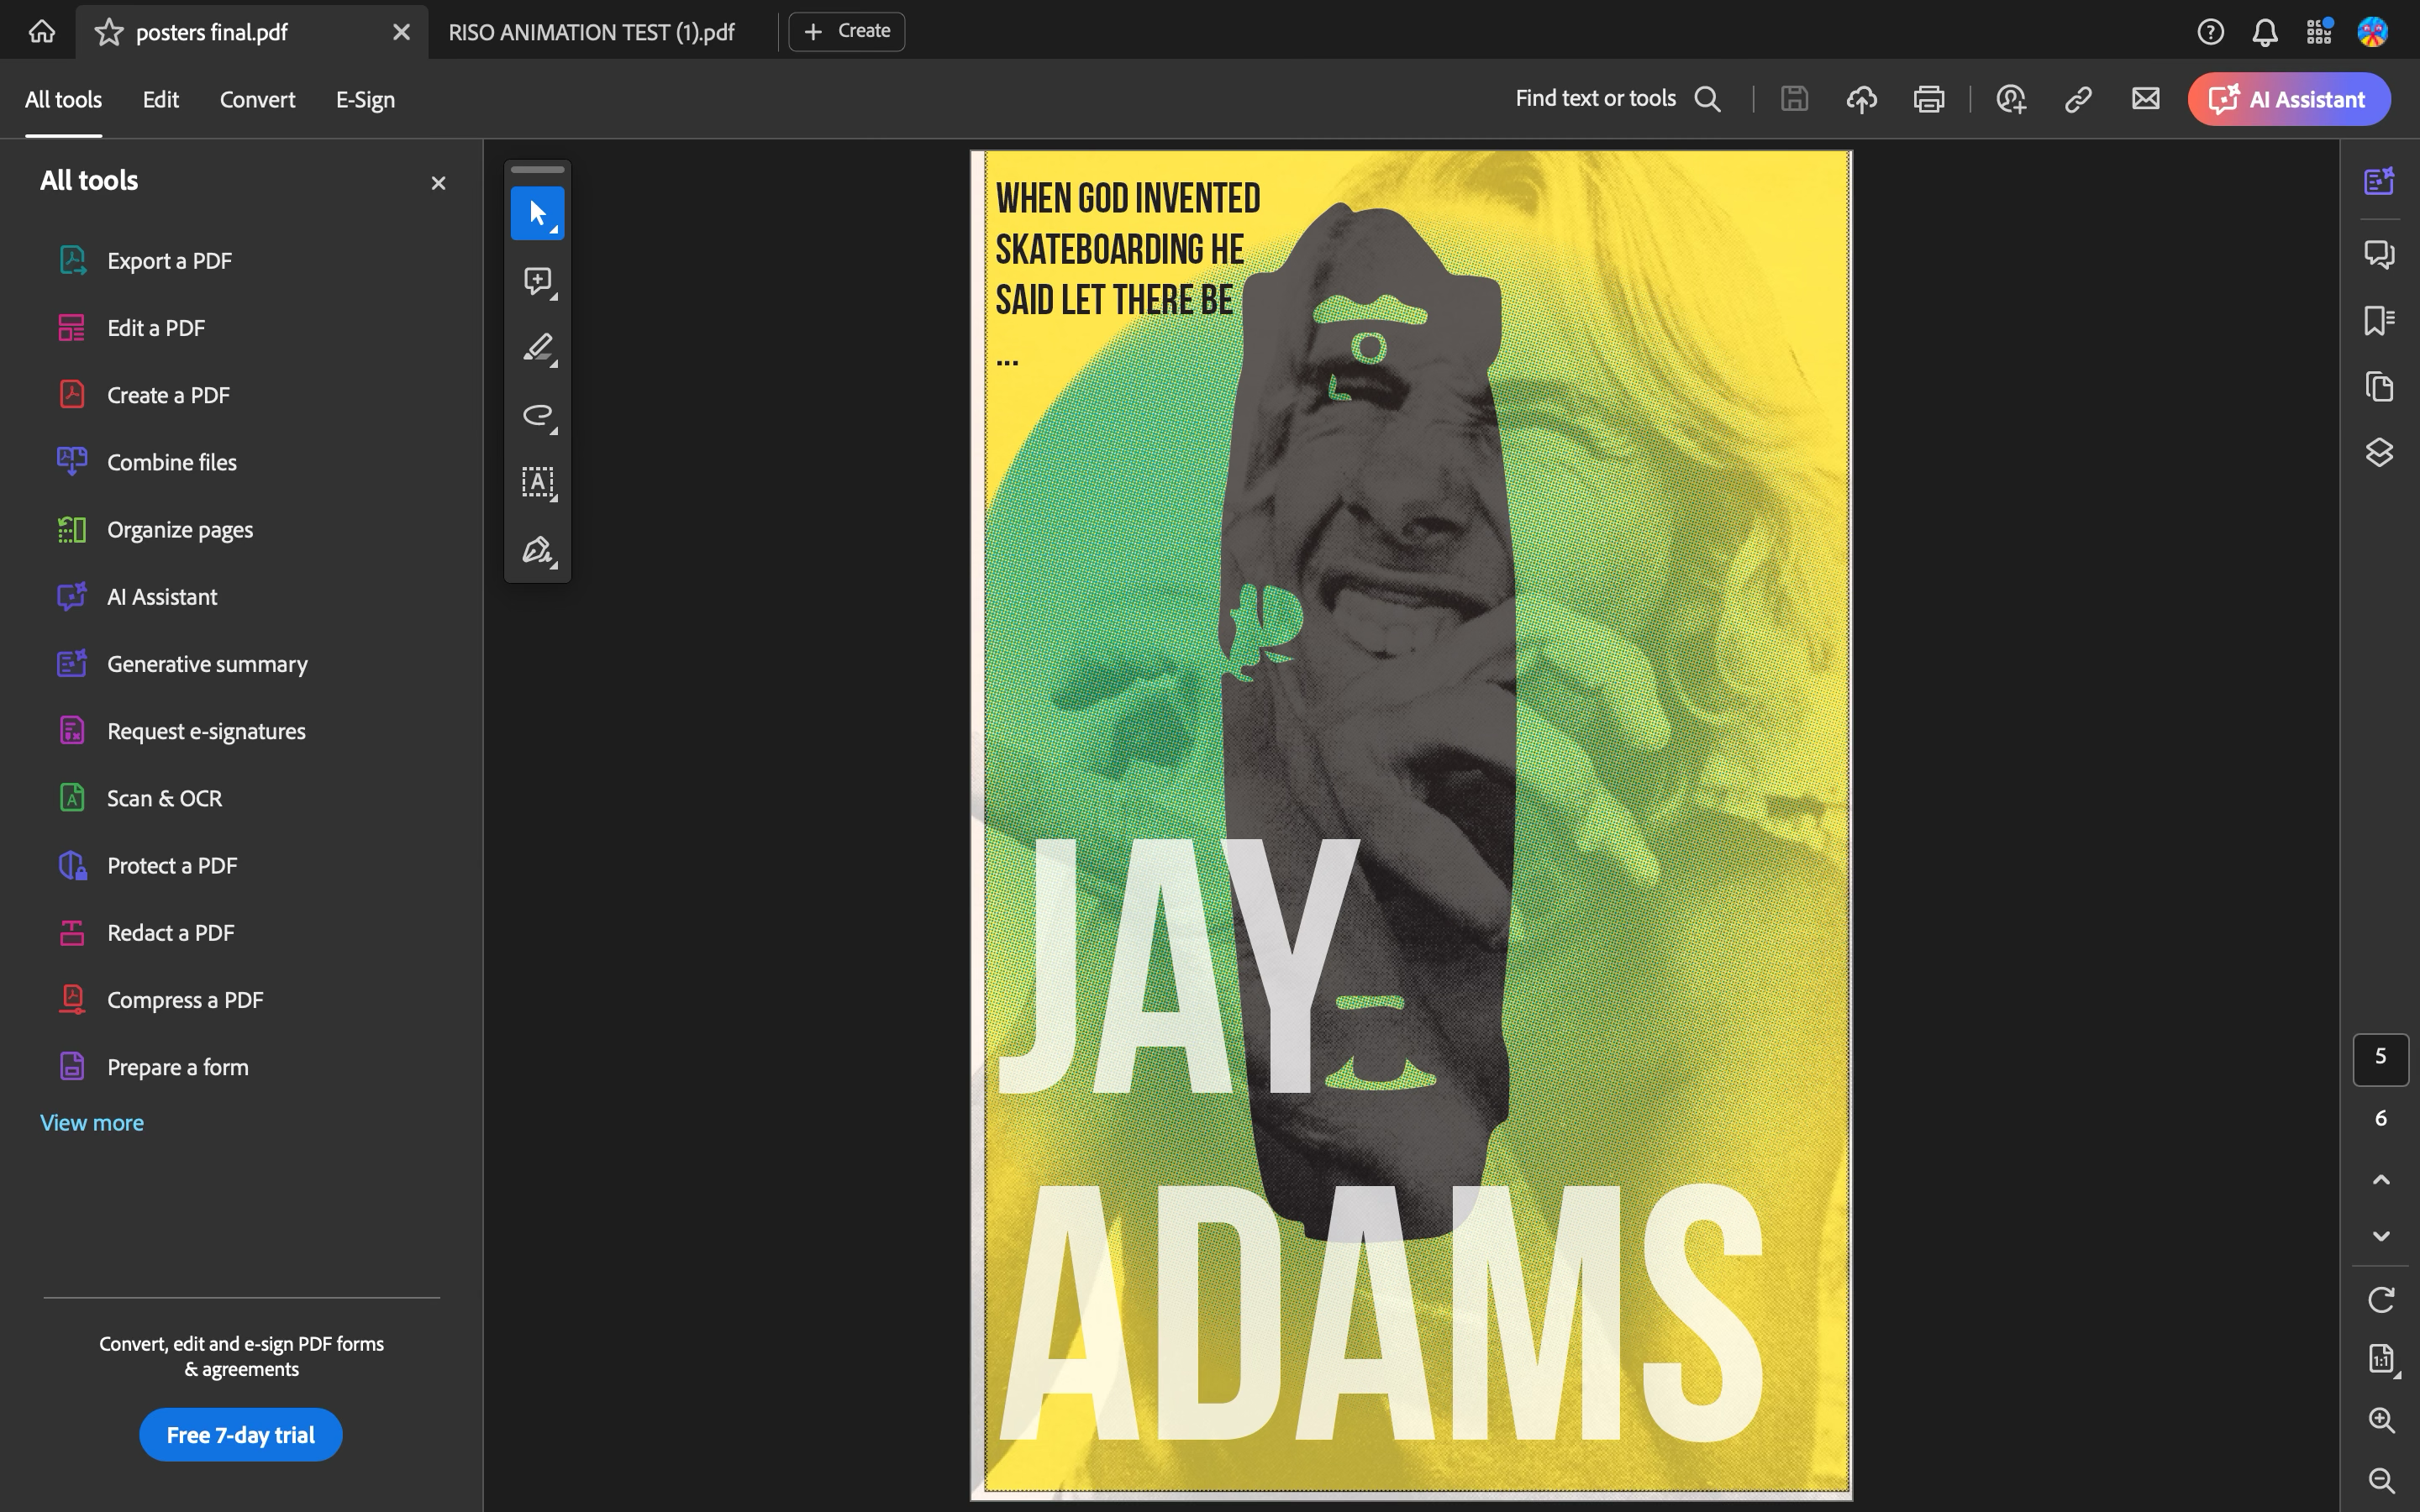Switch to RISO ANIMATION TEST tab
Image resolution: width=2420 pixels, height=1512 pixels.
point(591,32)
